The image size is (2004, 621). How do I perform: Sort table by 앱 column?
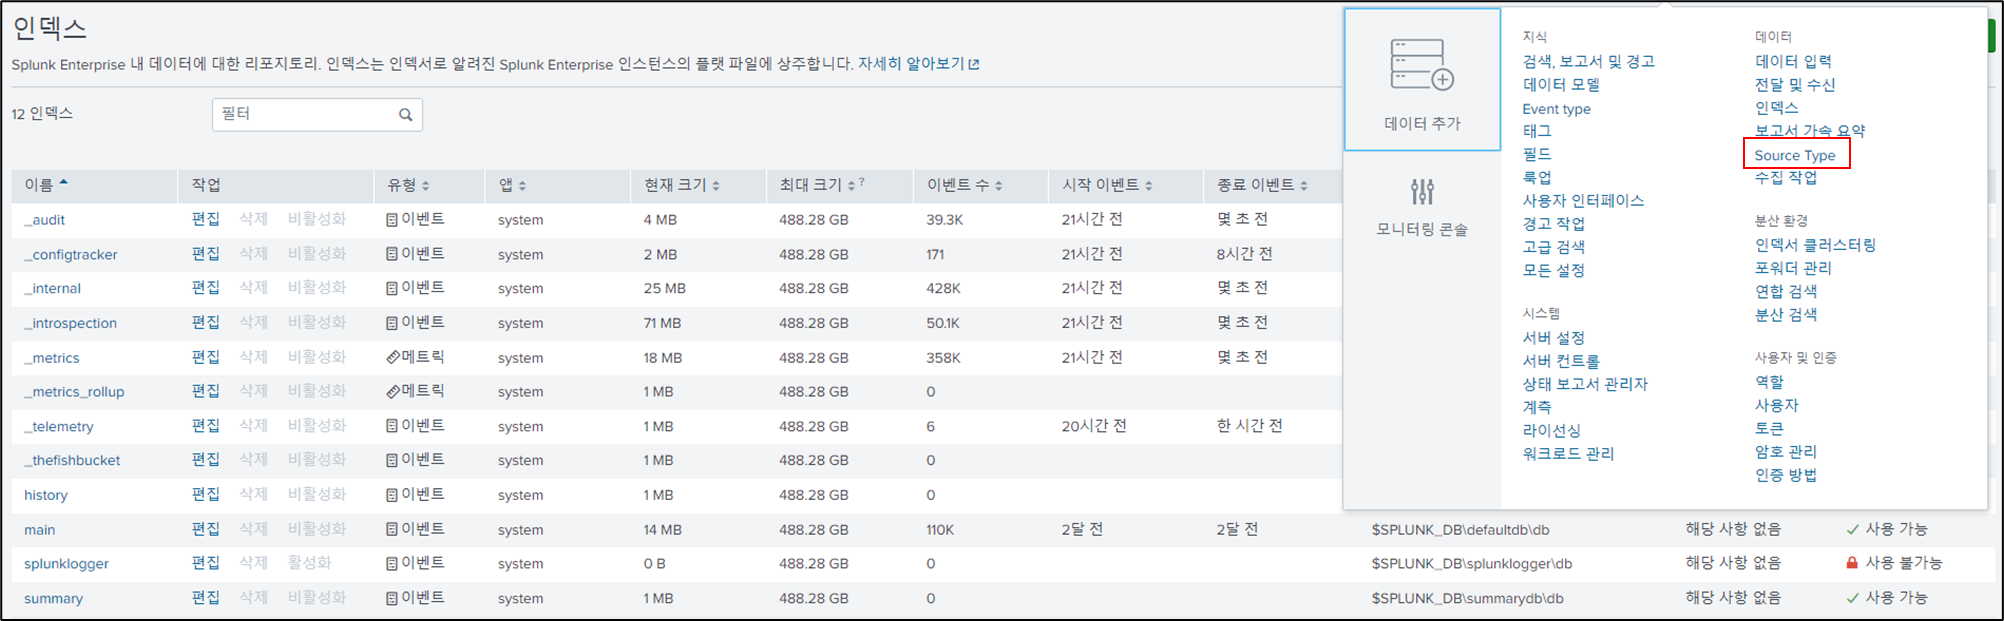[x=512, y=185]
